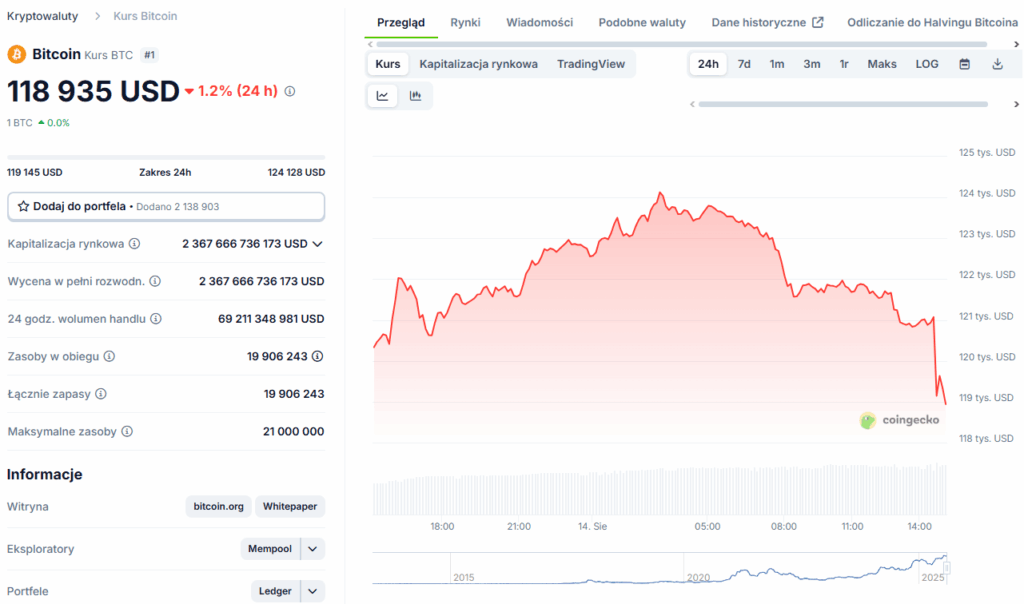
Task: Select Maks time range
Action: tap(882, 64)
